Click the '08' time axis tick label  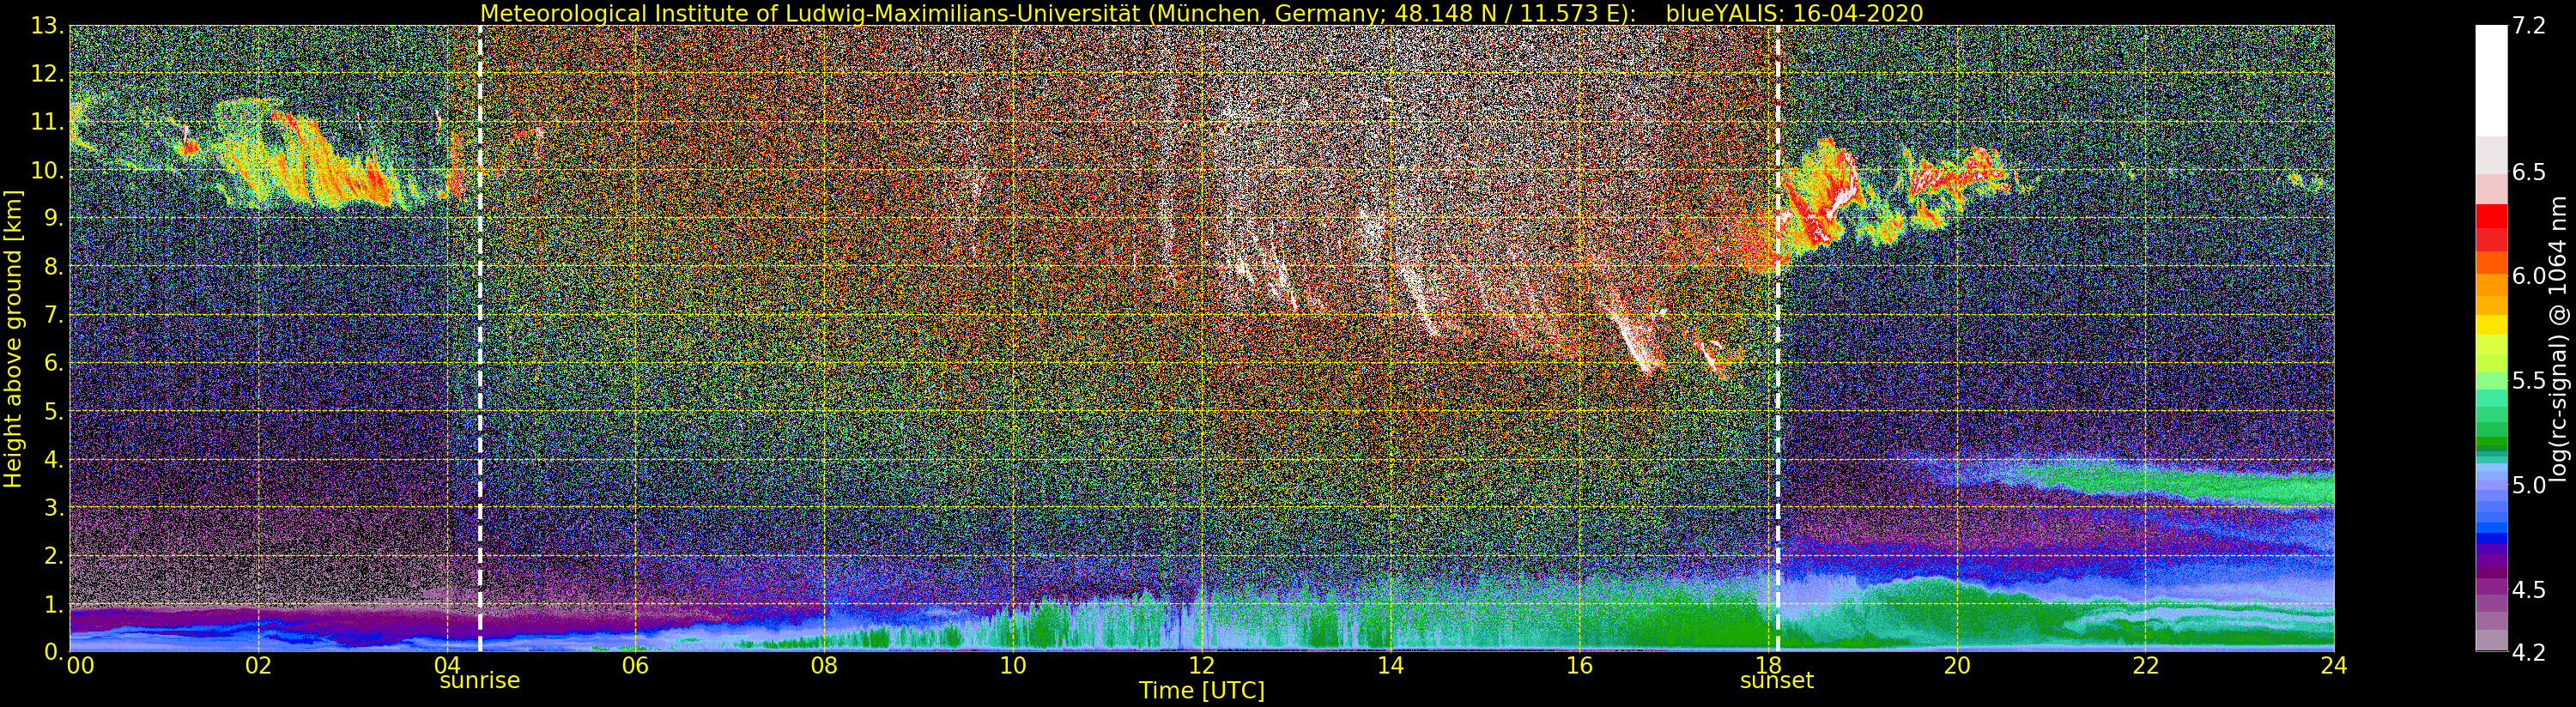pos(824,665)
